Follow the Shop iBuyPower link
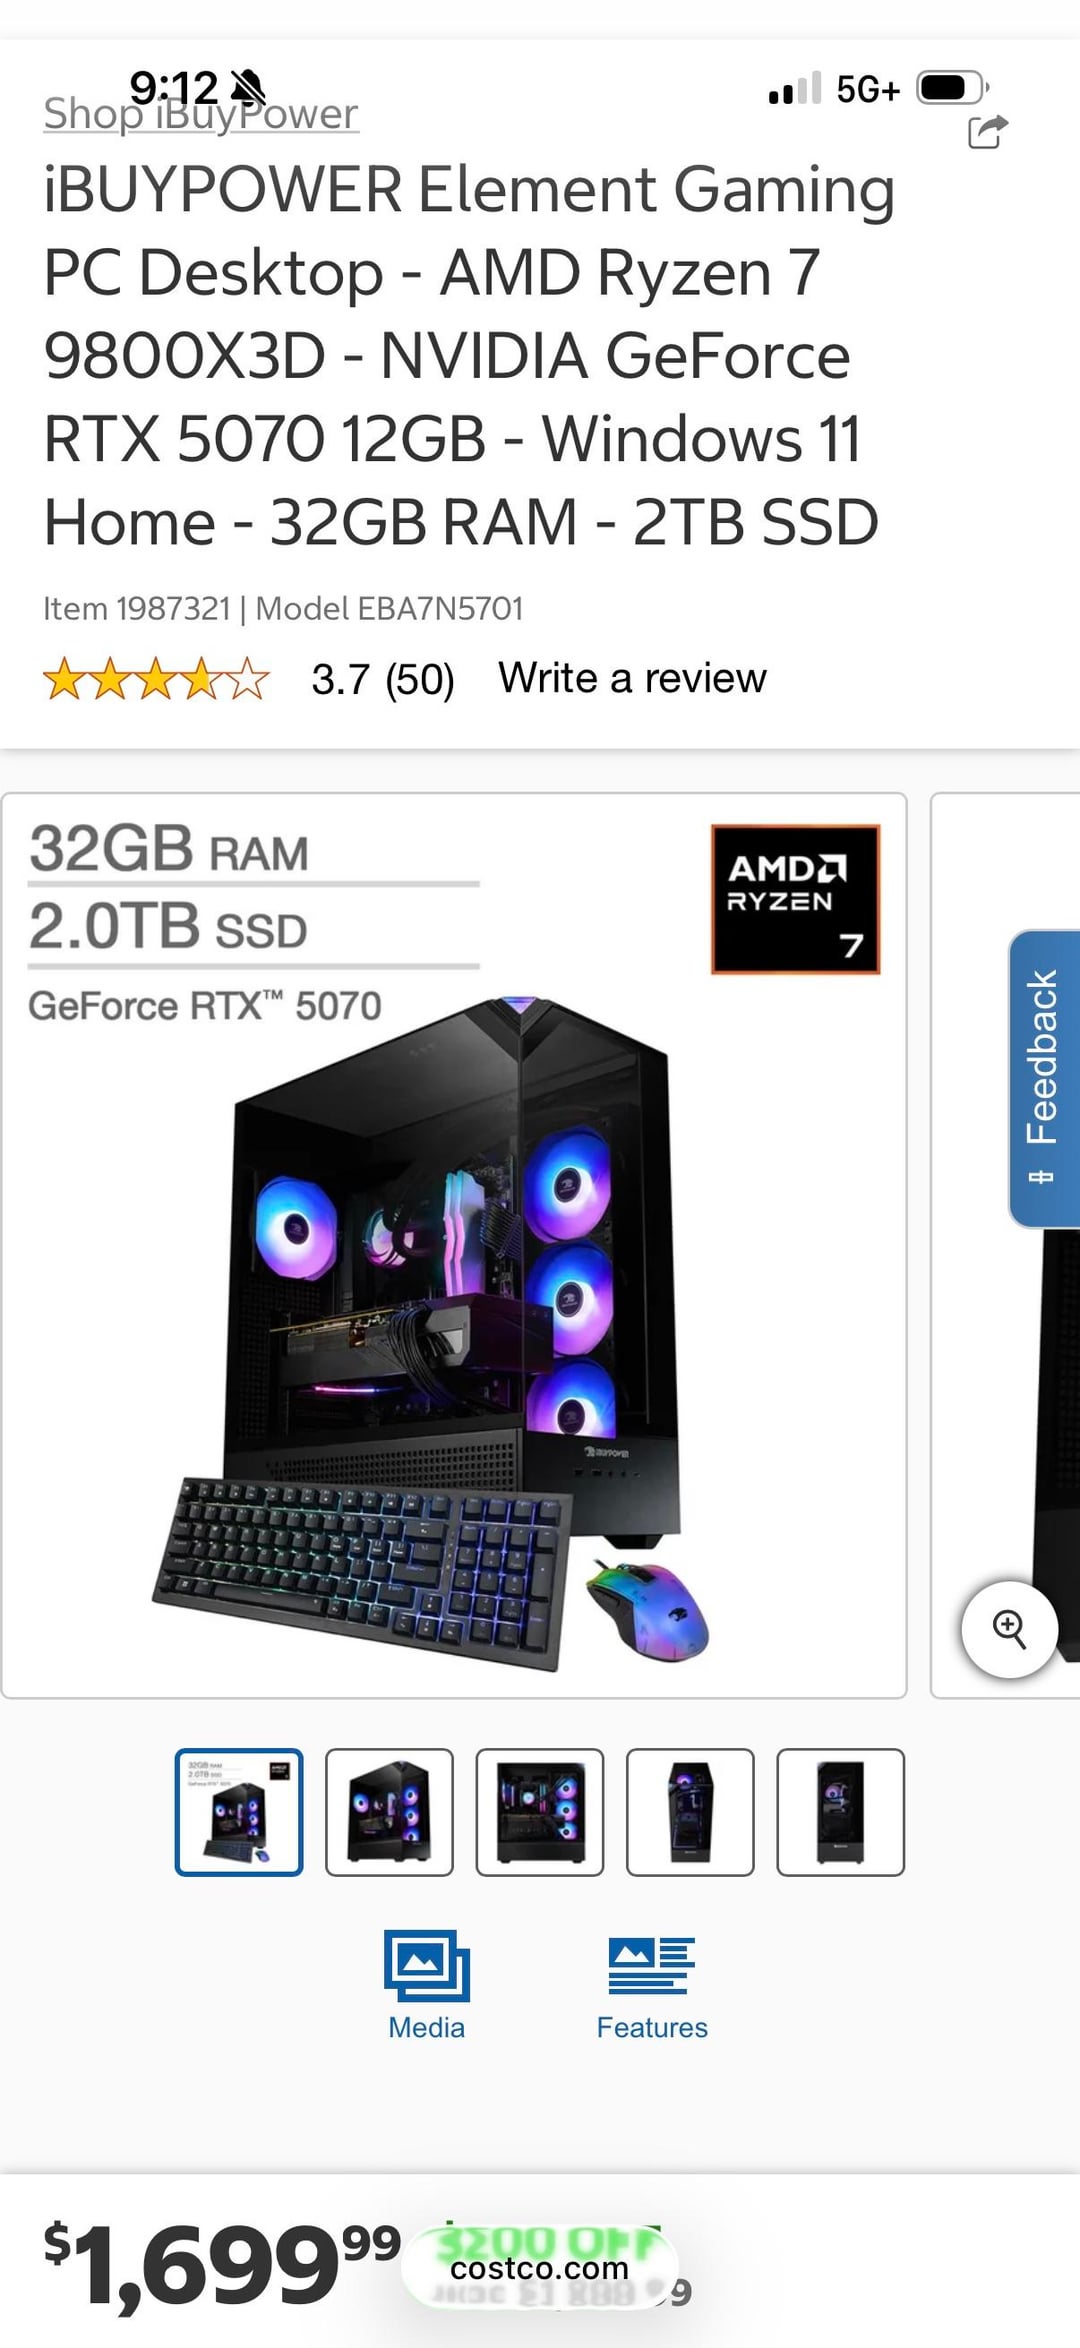 pos(200,114)
